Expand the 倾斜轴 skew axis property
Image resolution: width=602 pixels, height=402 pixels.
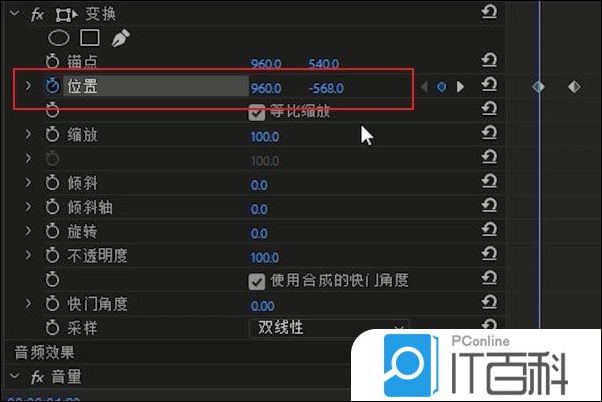click(28, 207)
